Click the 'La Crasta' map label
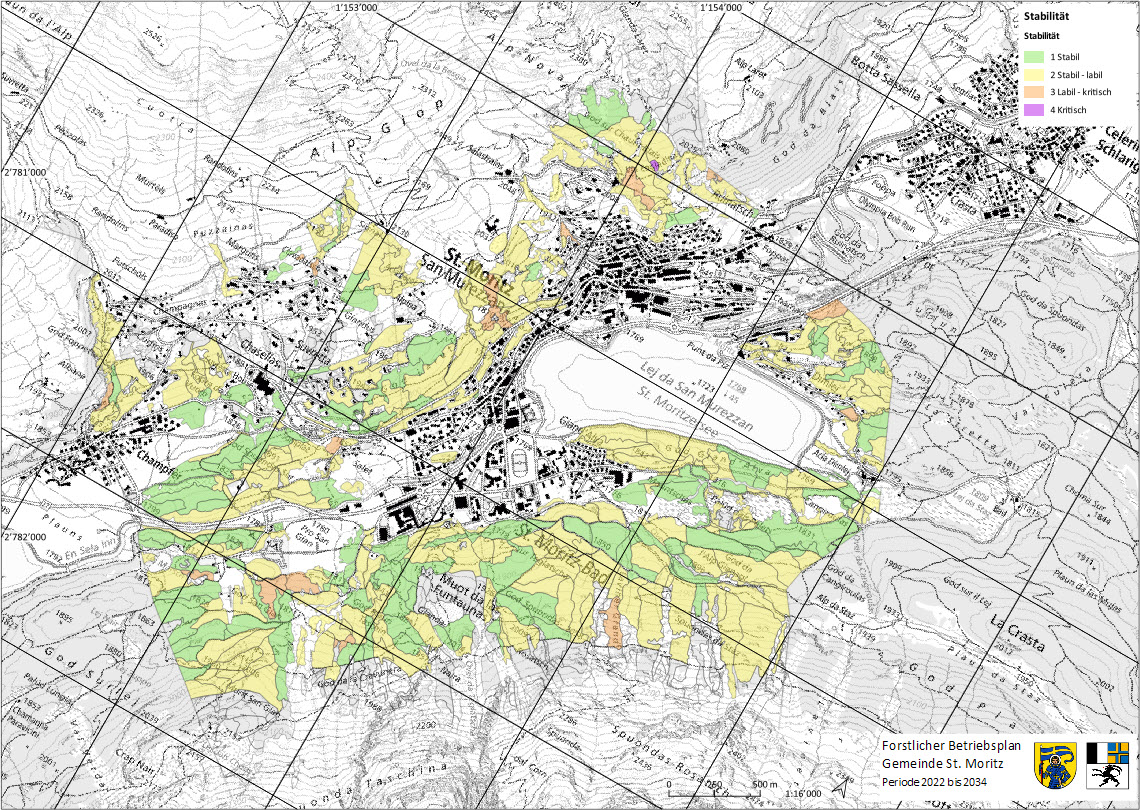The height and width of the screenshot is (810, 1140). (1017, 633)
